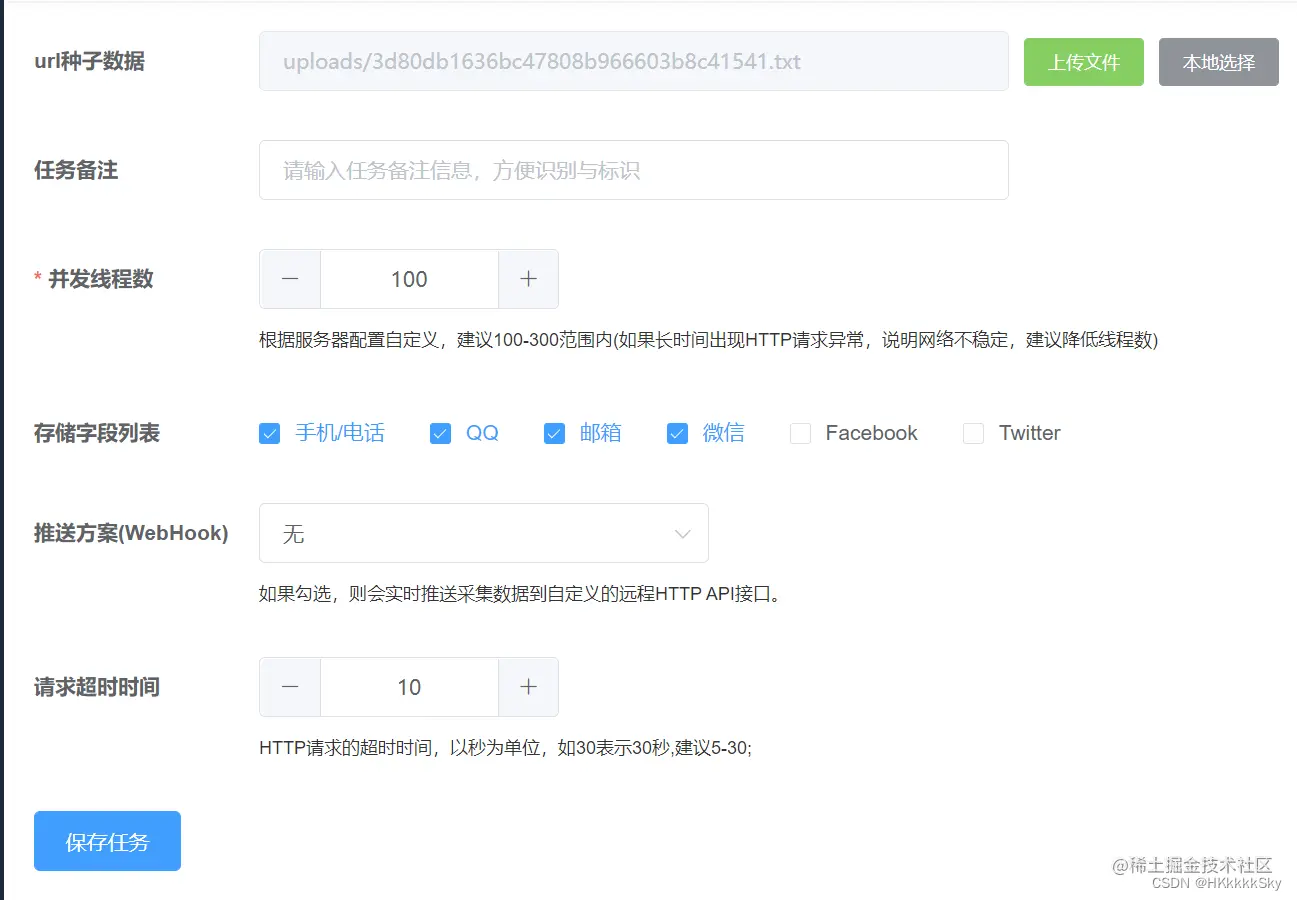Click the timeout number field showing 10
The height and width of the screenshot is (900, 1297).
[x=409, y=687]
